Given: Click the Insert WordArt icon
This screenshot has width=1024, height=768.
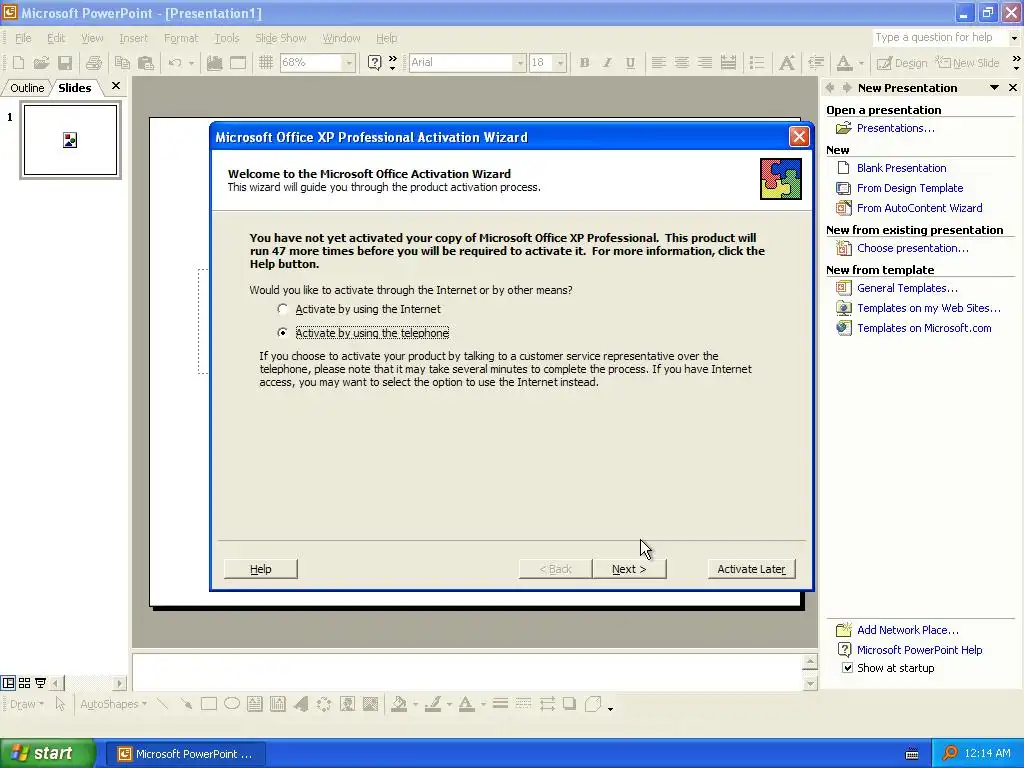Looking at the screenshot, I should [301, 704].
